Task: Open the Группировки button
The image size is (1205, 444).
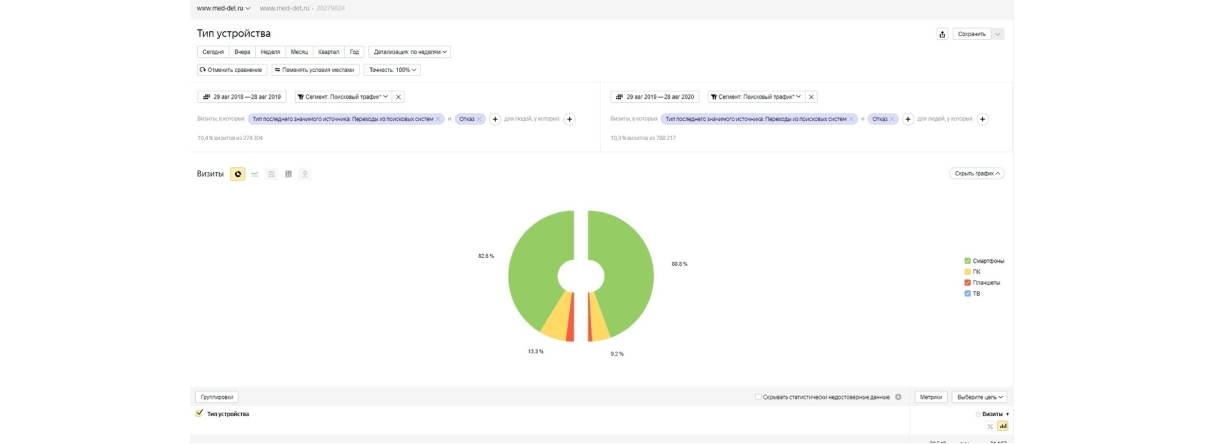Action: [x=217, y=397]
